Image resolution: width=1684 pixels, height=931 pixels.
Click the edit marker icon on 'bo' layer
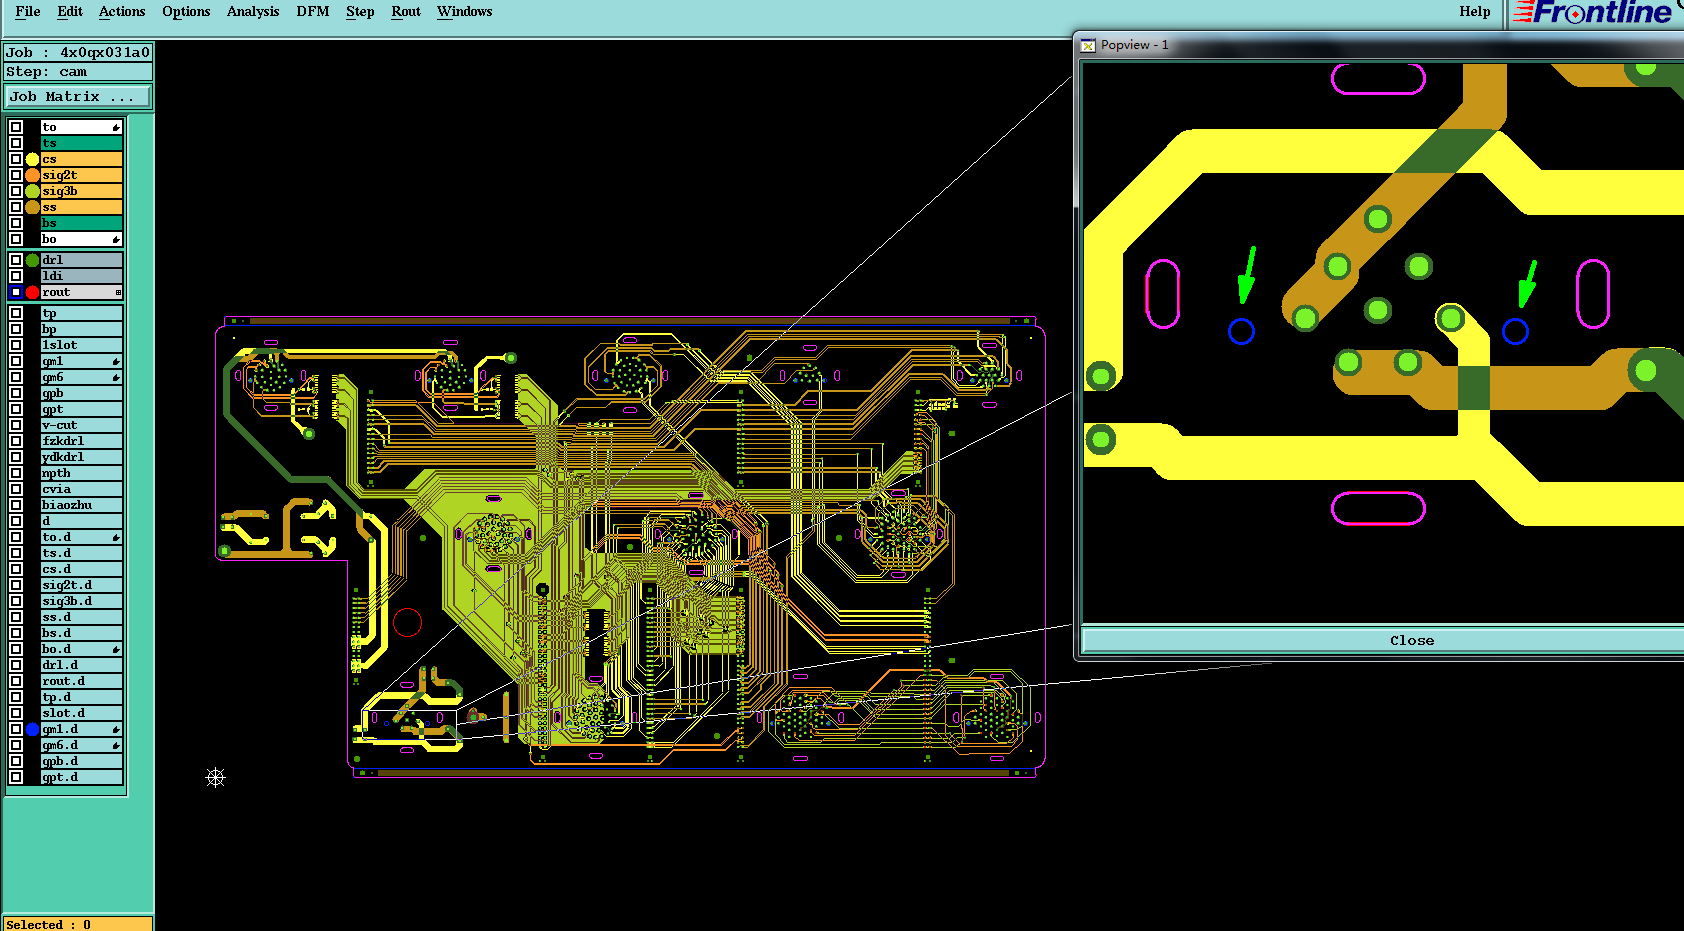tap(116, 240)
